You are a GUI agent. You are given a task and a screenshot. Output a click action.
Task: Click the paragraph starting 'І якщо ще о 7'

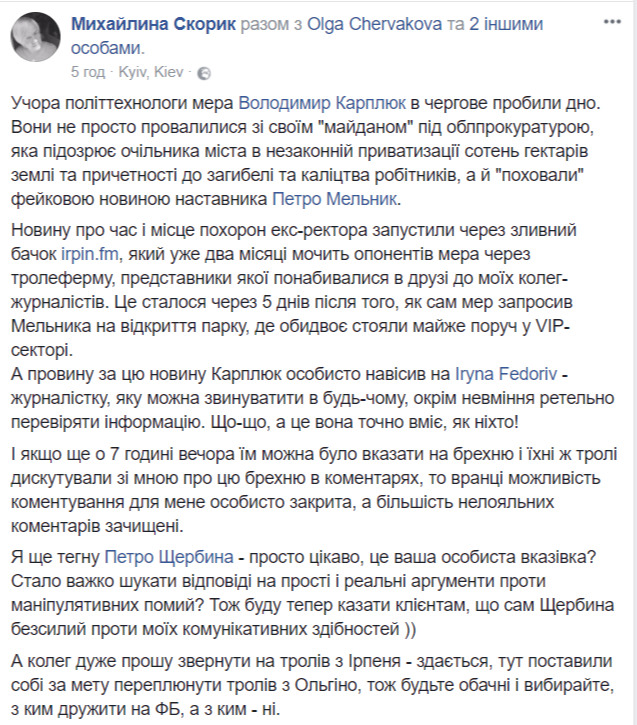314,490
